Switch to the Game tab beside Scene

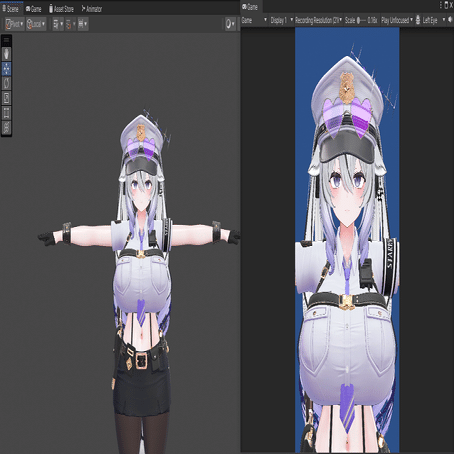pos(33,9)
